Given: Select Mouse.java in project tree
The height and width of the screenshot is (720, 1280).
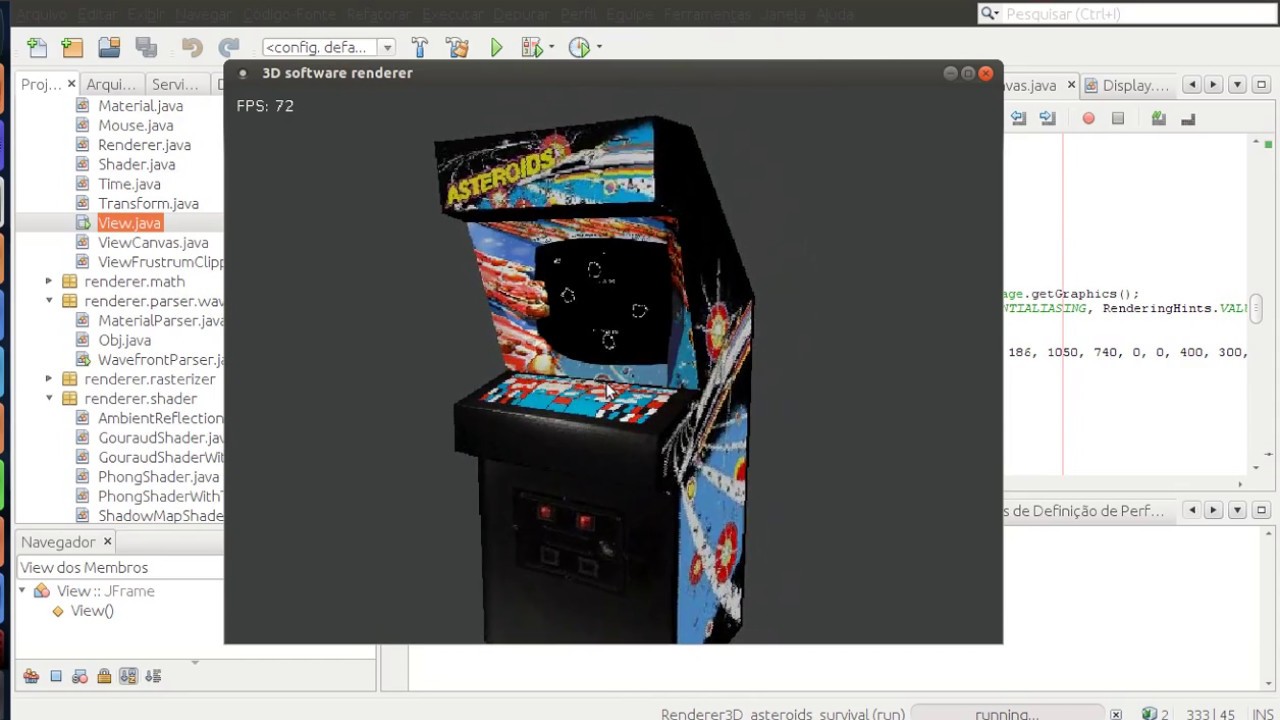Looking at the screenshot, I should pyautogui.click(x=135, y=125).
